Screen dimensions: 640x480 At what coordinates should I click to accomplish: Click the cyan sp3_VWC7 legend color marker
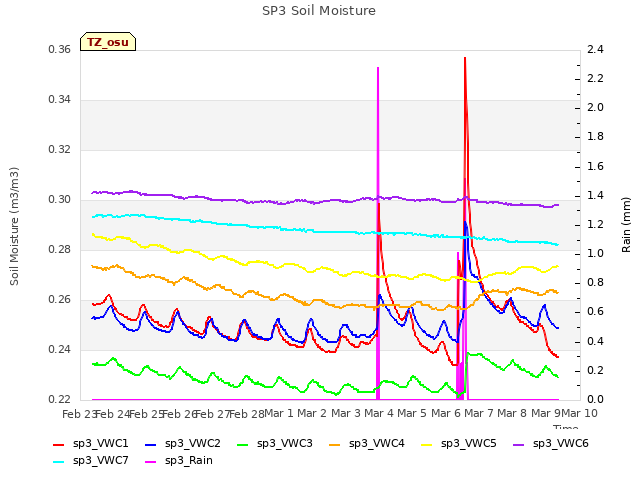coord(59,462)
